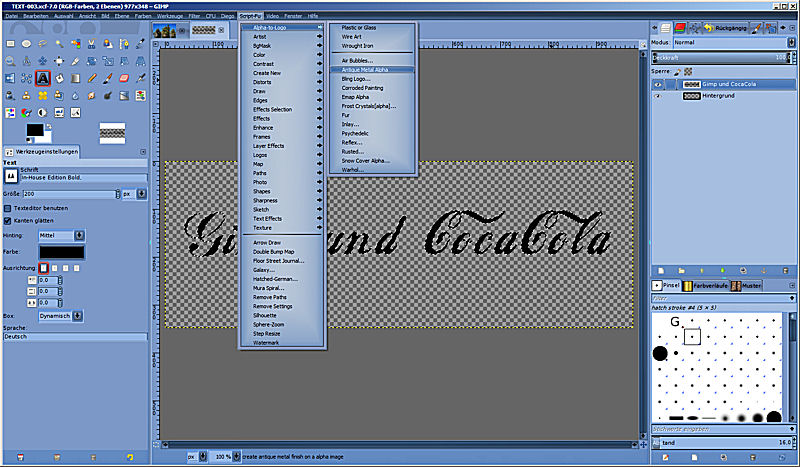Choose Antique Metal Alpha menu entry
This screenshot has height=467, width=800.
pos(373,69)
